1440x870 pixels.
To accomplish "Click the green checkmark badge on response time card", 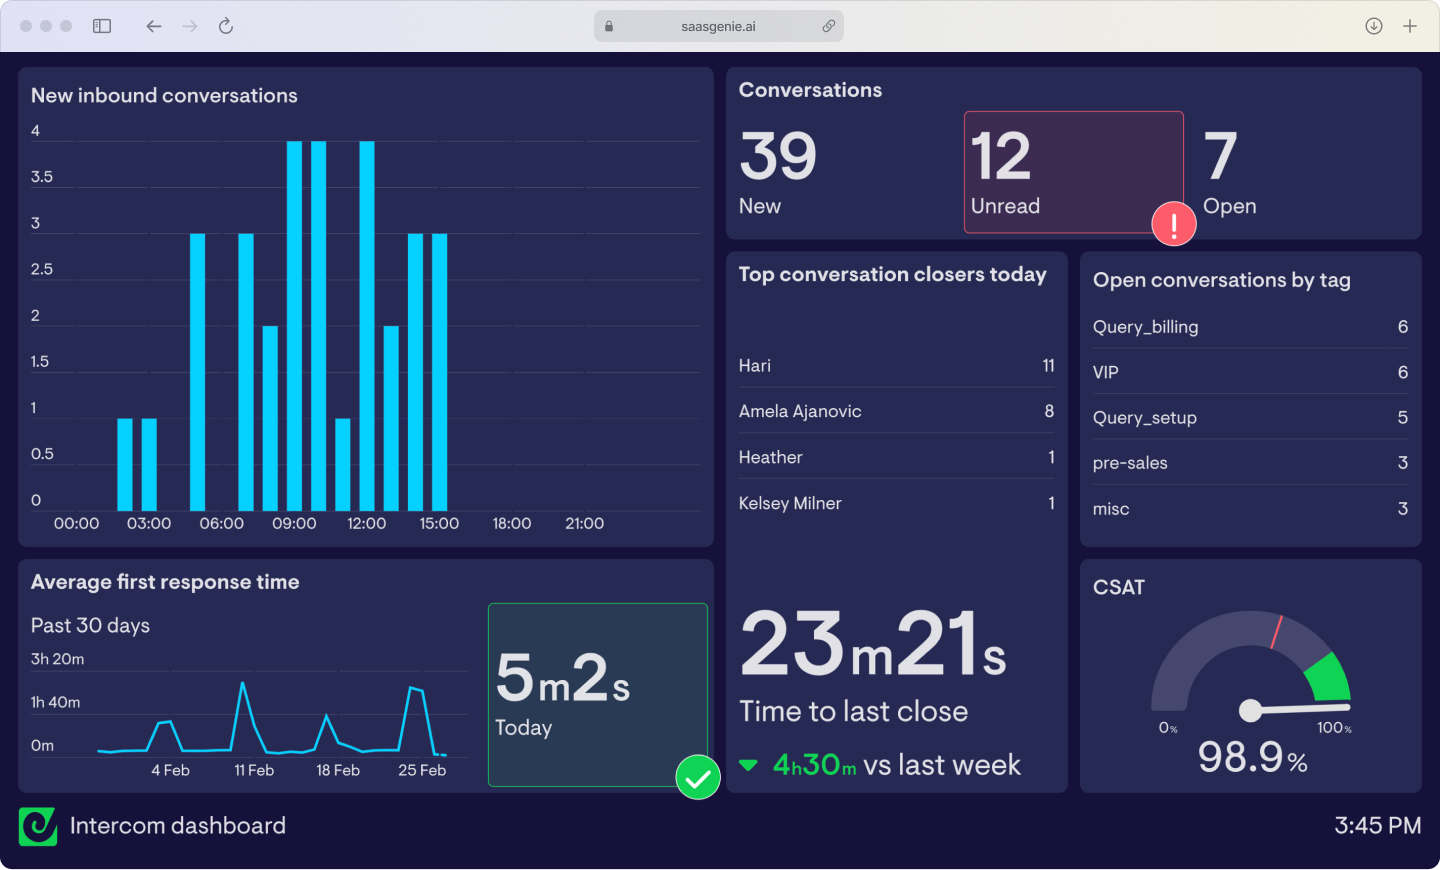I will 698,777.
